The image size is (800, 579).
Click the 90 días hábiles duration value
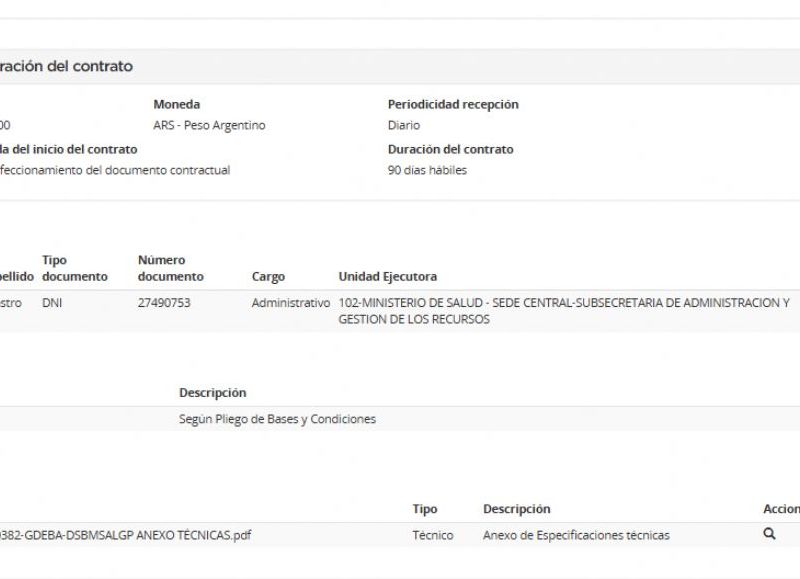[x=427, y=170]
